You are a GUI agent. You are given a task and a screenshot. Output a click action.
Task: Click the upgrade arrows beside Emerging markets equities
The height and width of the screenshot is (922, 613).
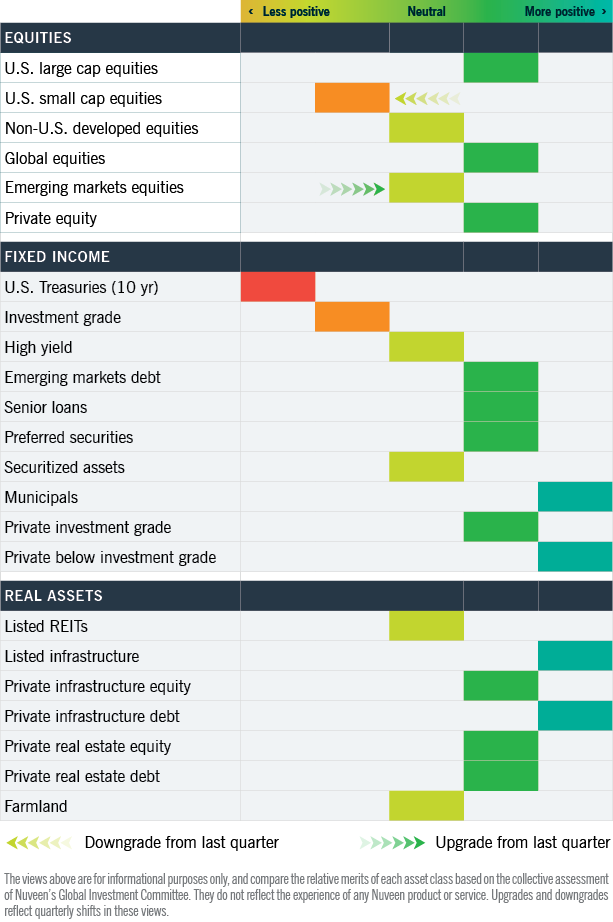pyautogui.click(x=352, y=189)
